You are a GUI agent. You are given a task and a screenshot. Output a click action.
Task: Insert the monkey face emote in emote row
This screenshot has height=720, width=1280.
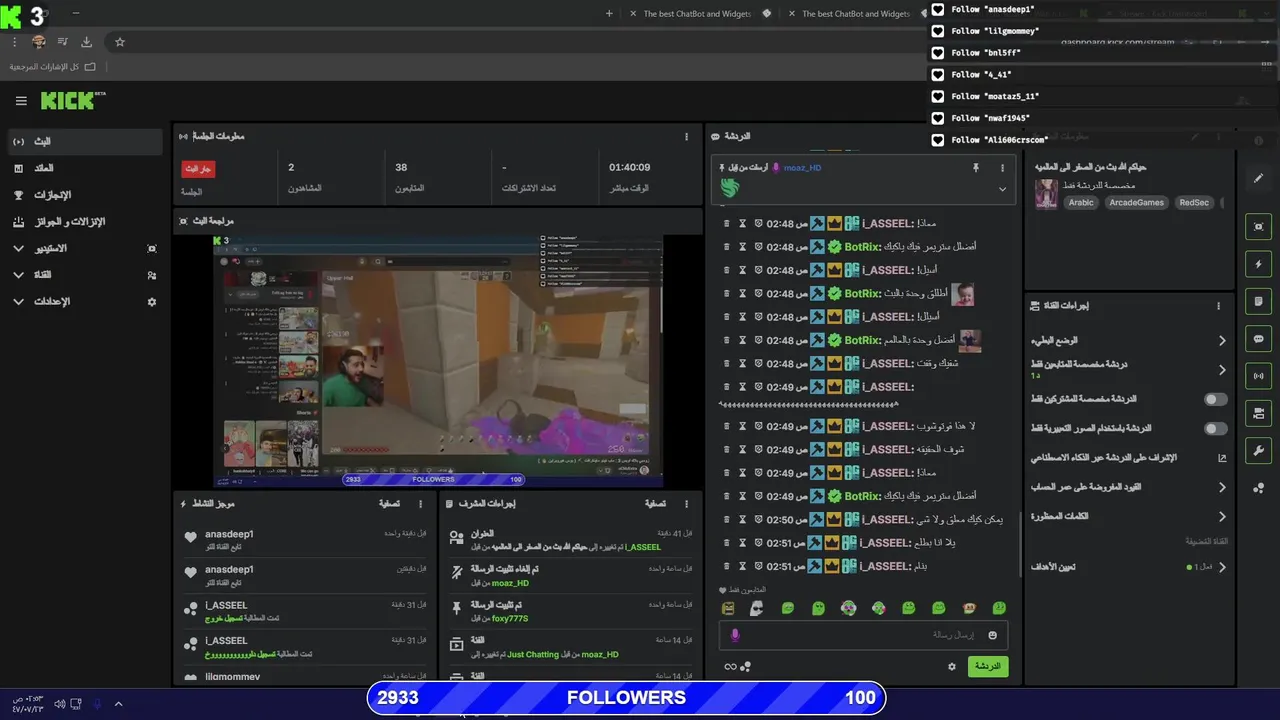coord(969,608)
